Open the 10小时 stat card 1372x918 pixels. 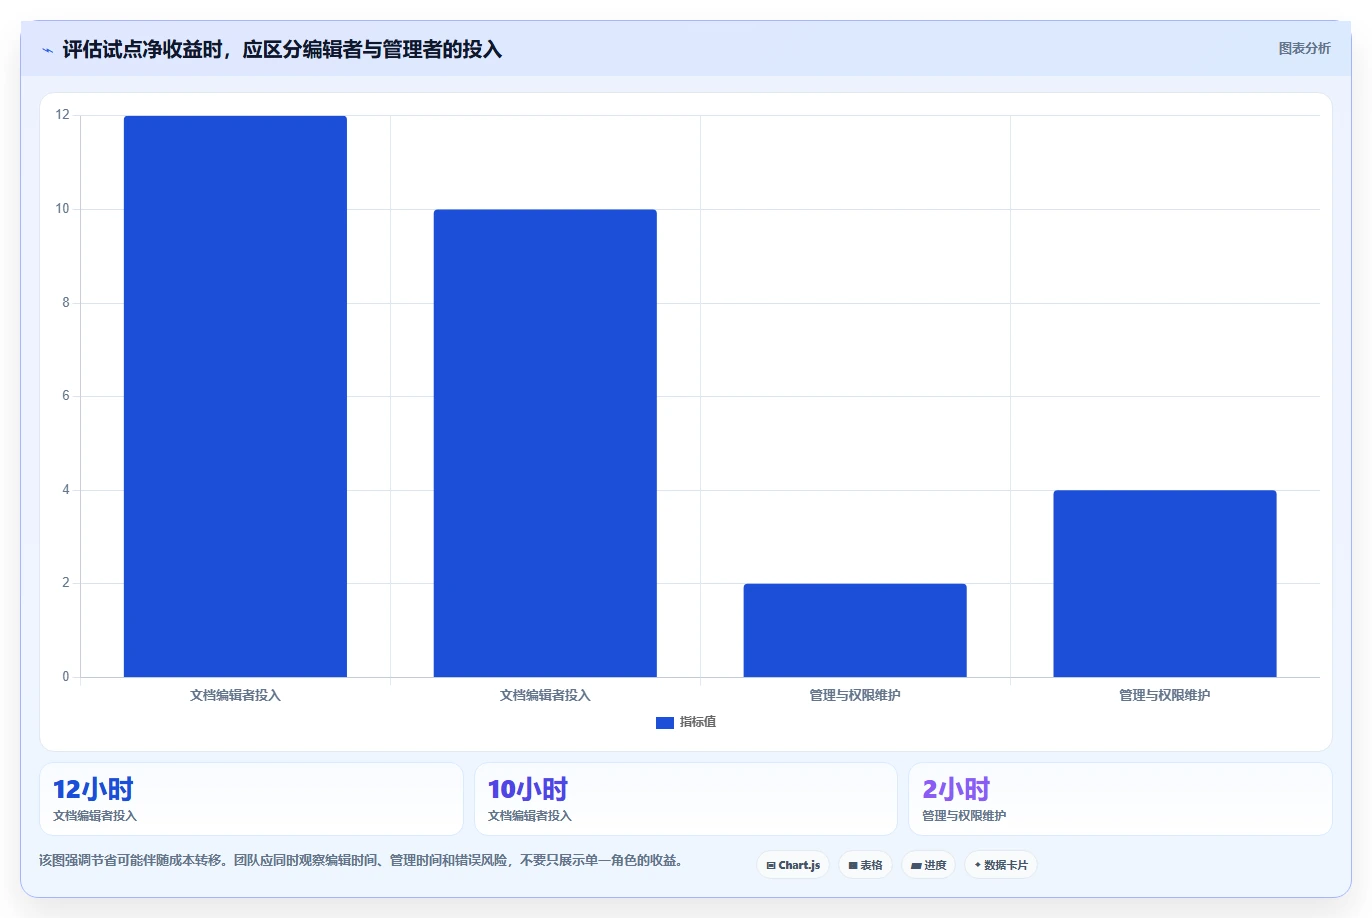[x=685, y=799]
